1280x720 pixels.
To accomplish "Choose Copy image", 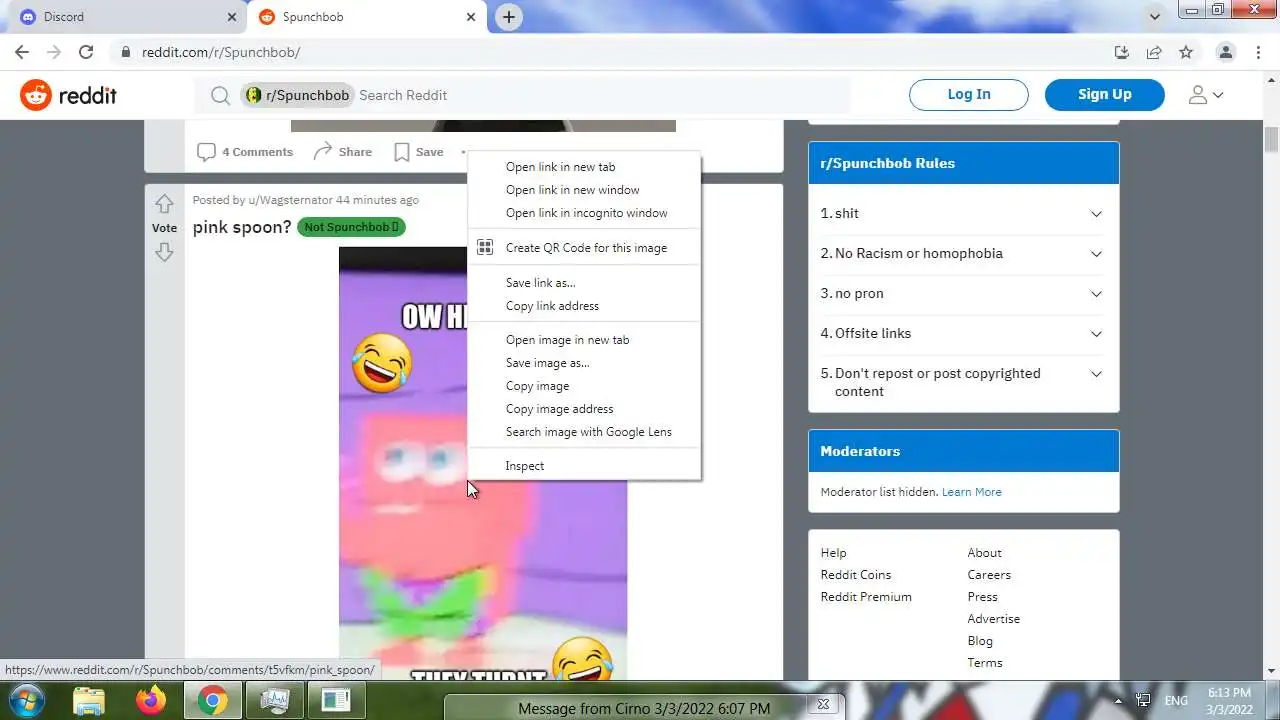I will click(584, 386).
